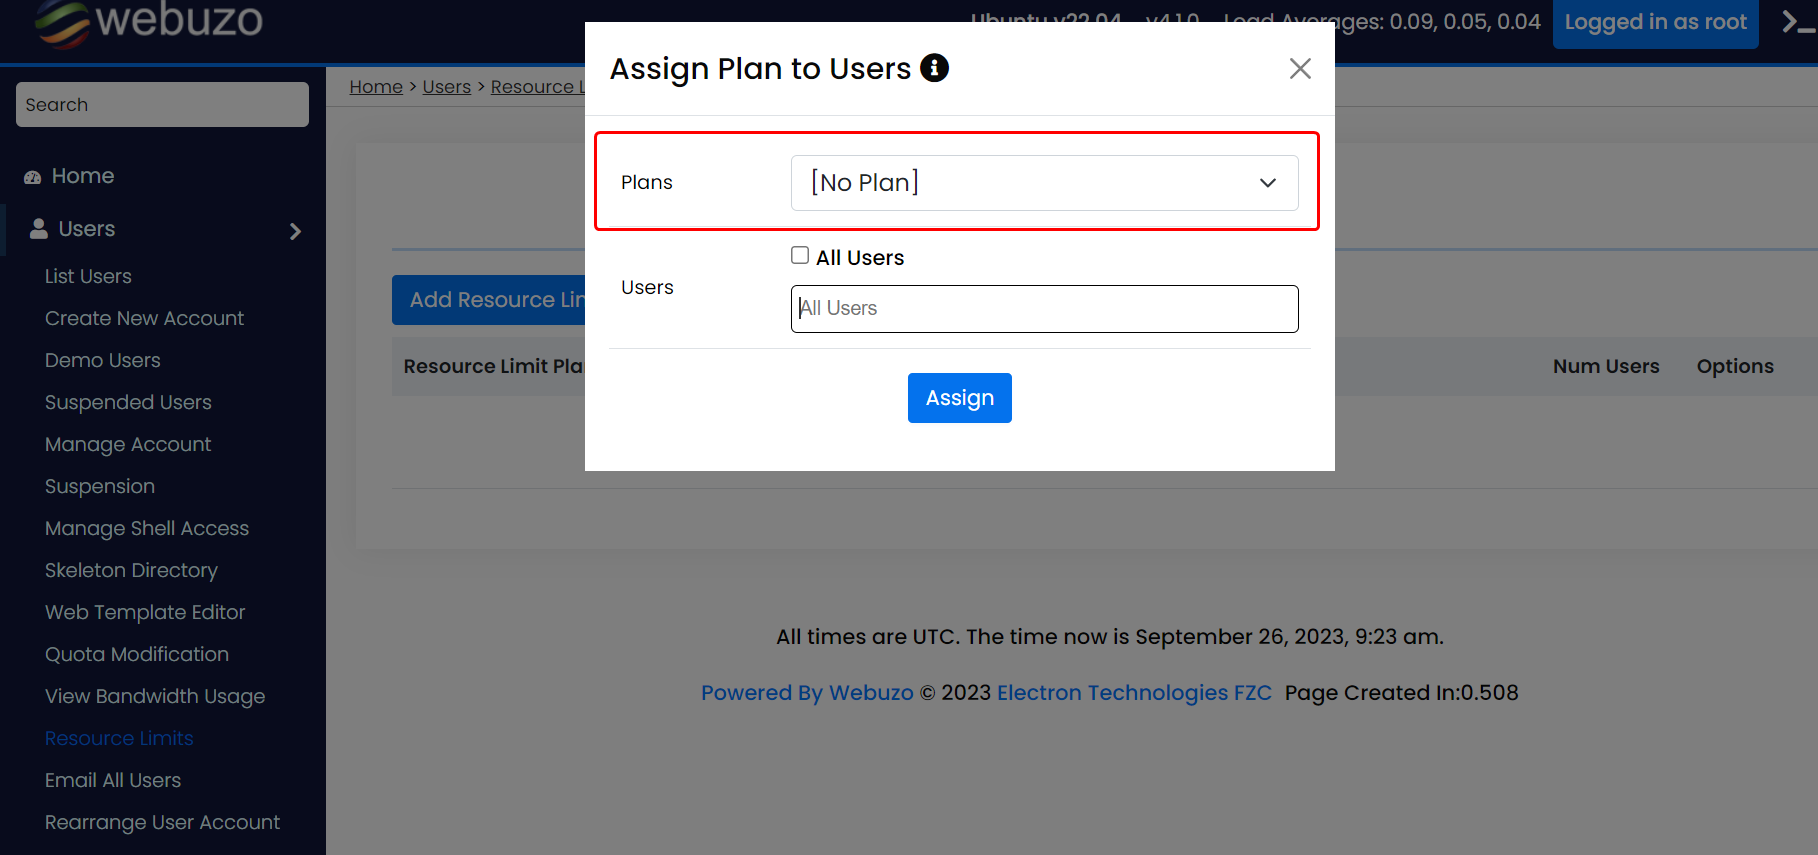Go to Create New Account

pyautogui.click(x=144, y=318)
